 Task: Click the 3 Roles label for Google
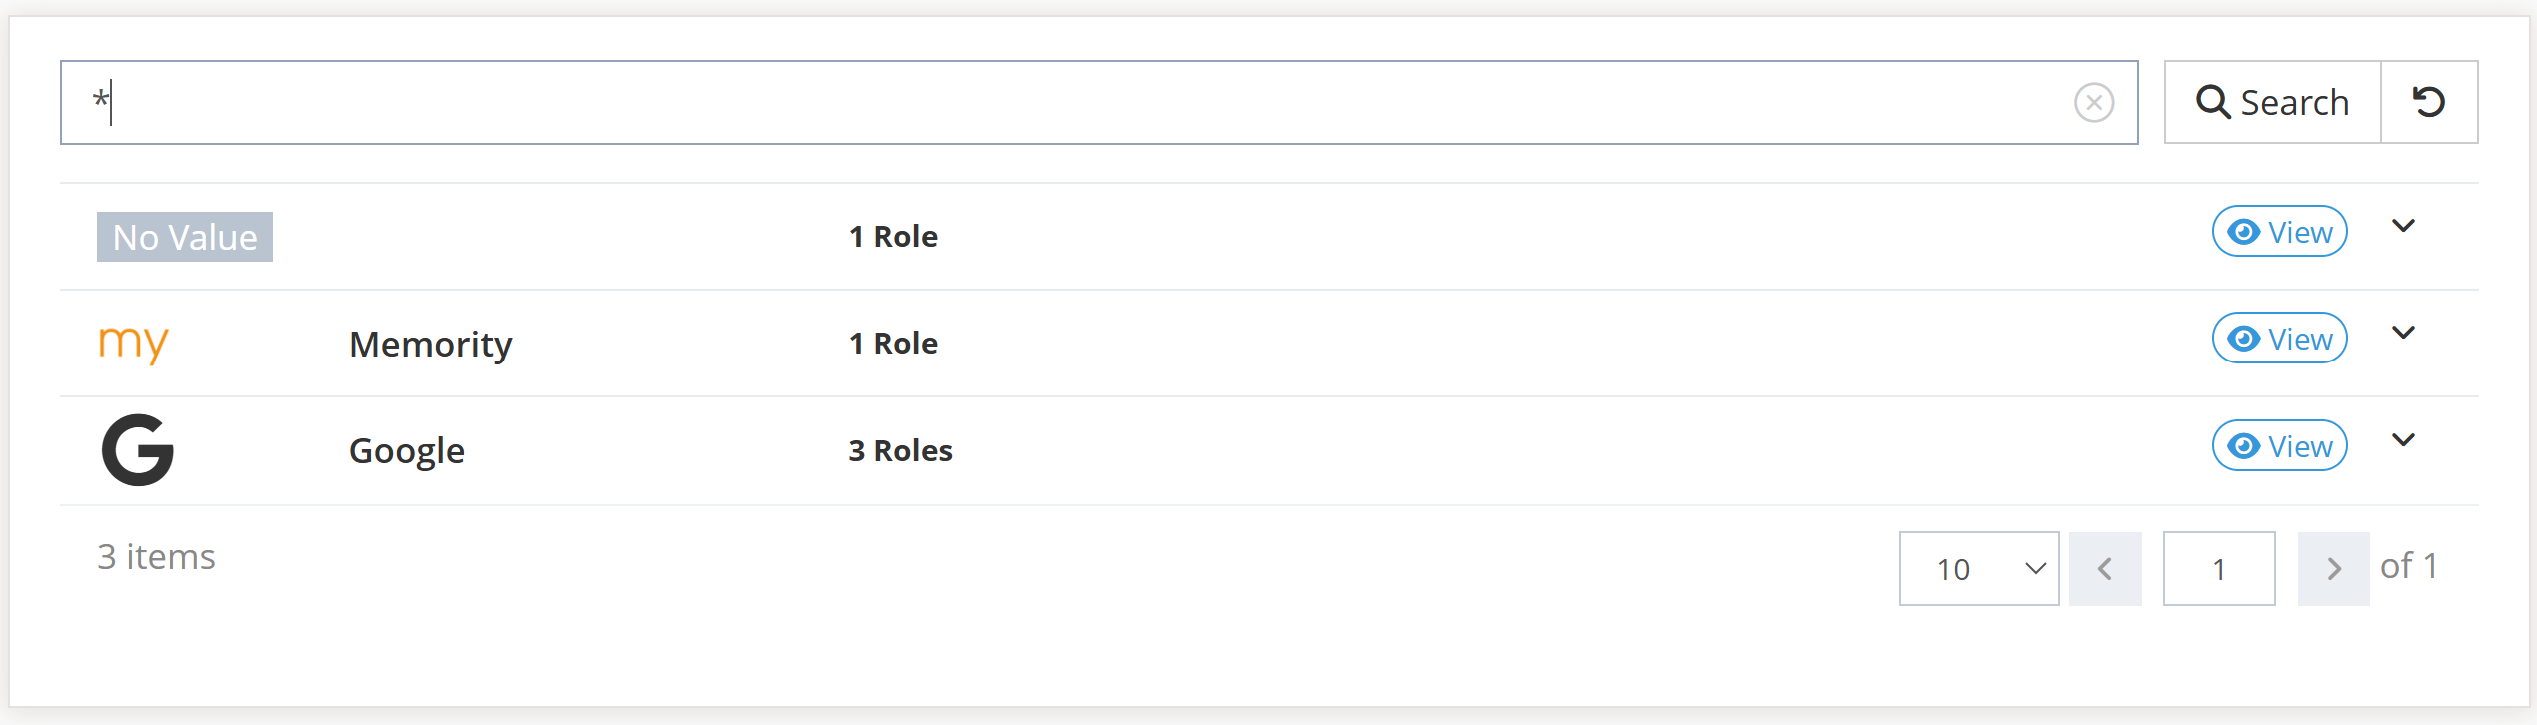[900, 451]
